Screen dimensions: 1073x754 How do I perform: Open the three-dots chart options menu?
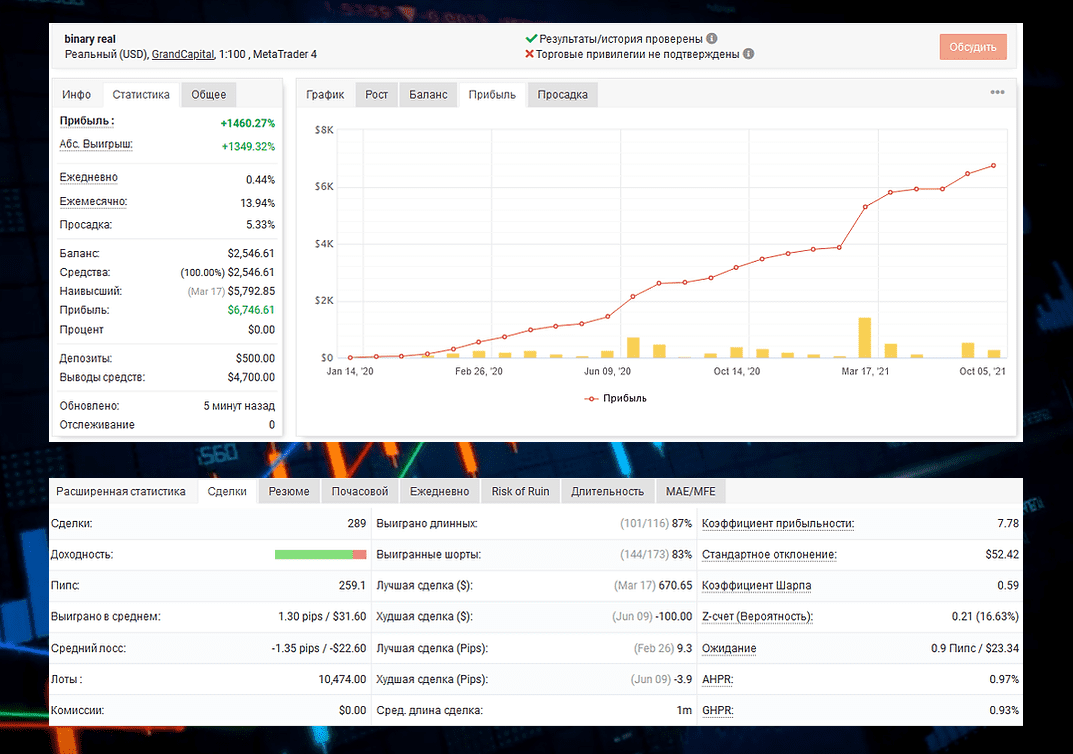[997, 93]
